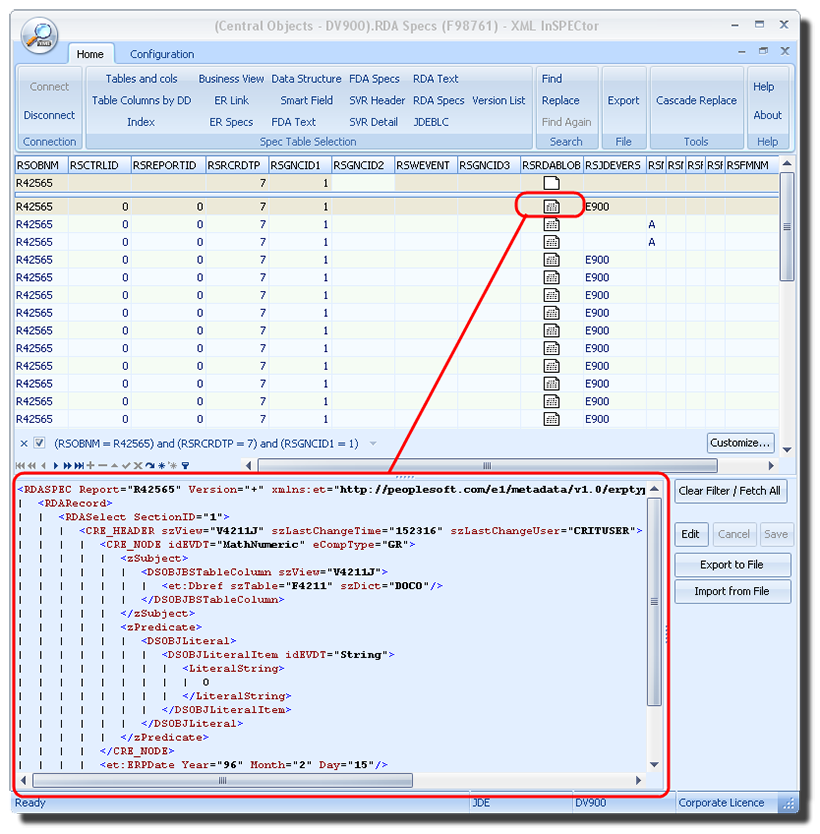Open Tables and cols selection

coord(141,79)
